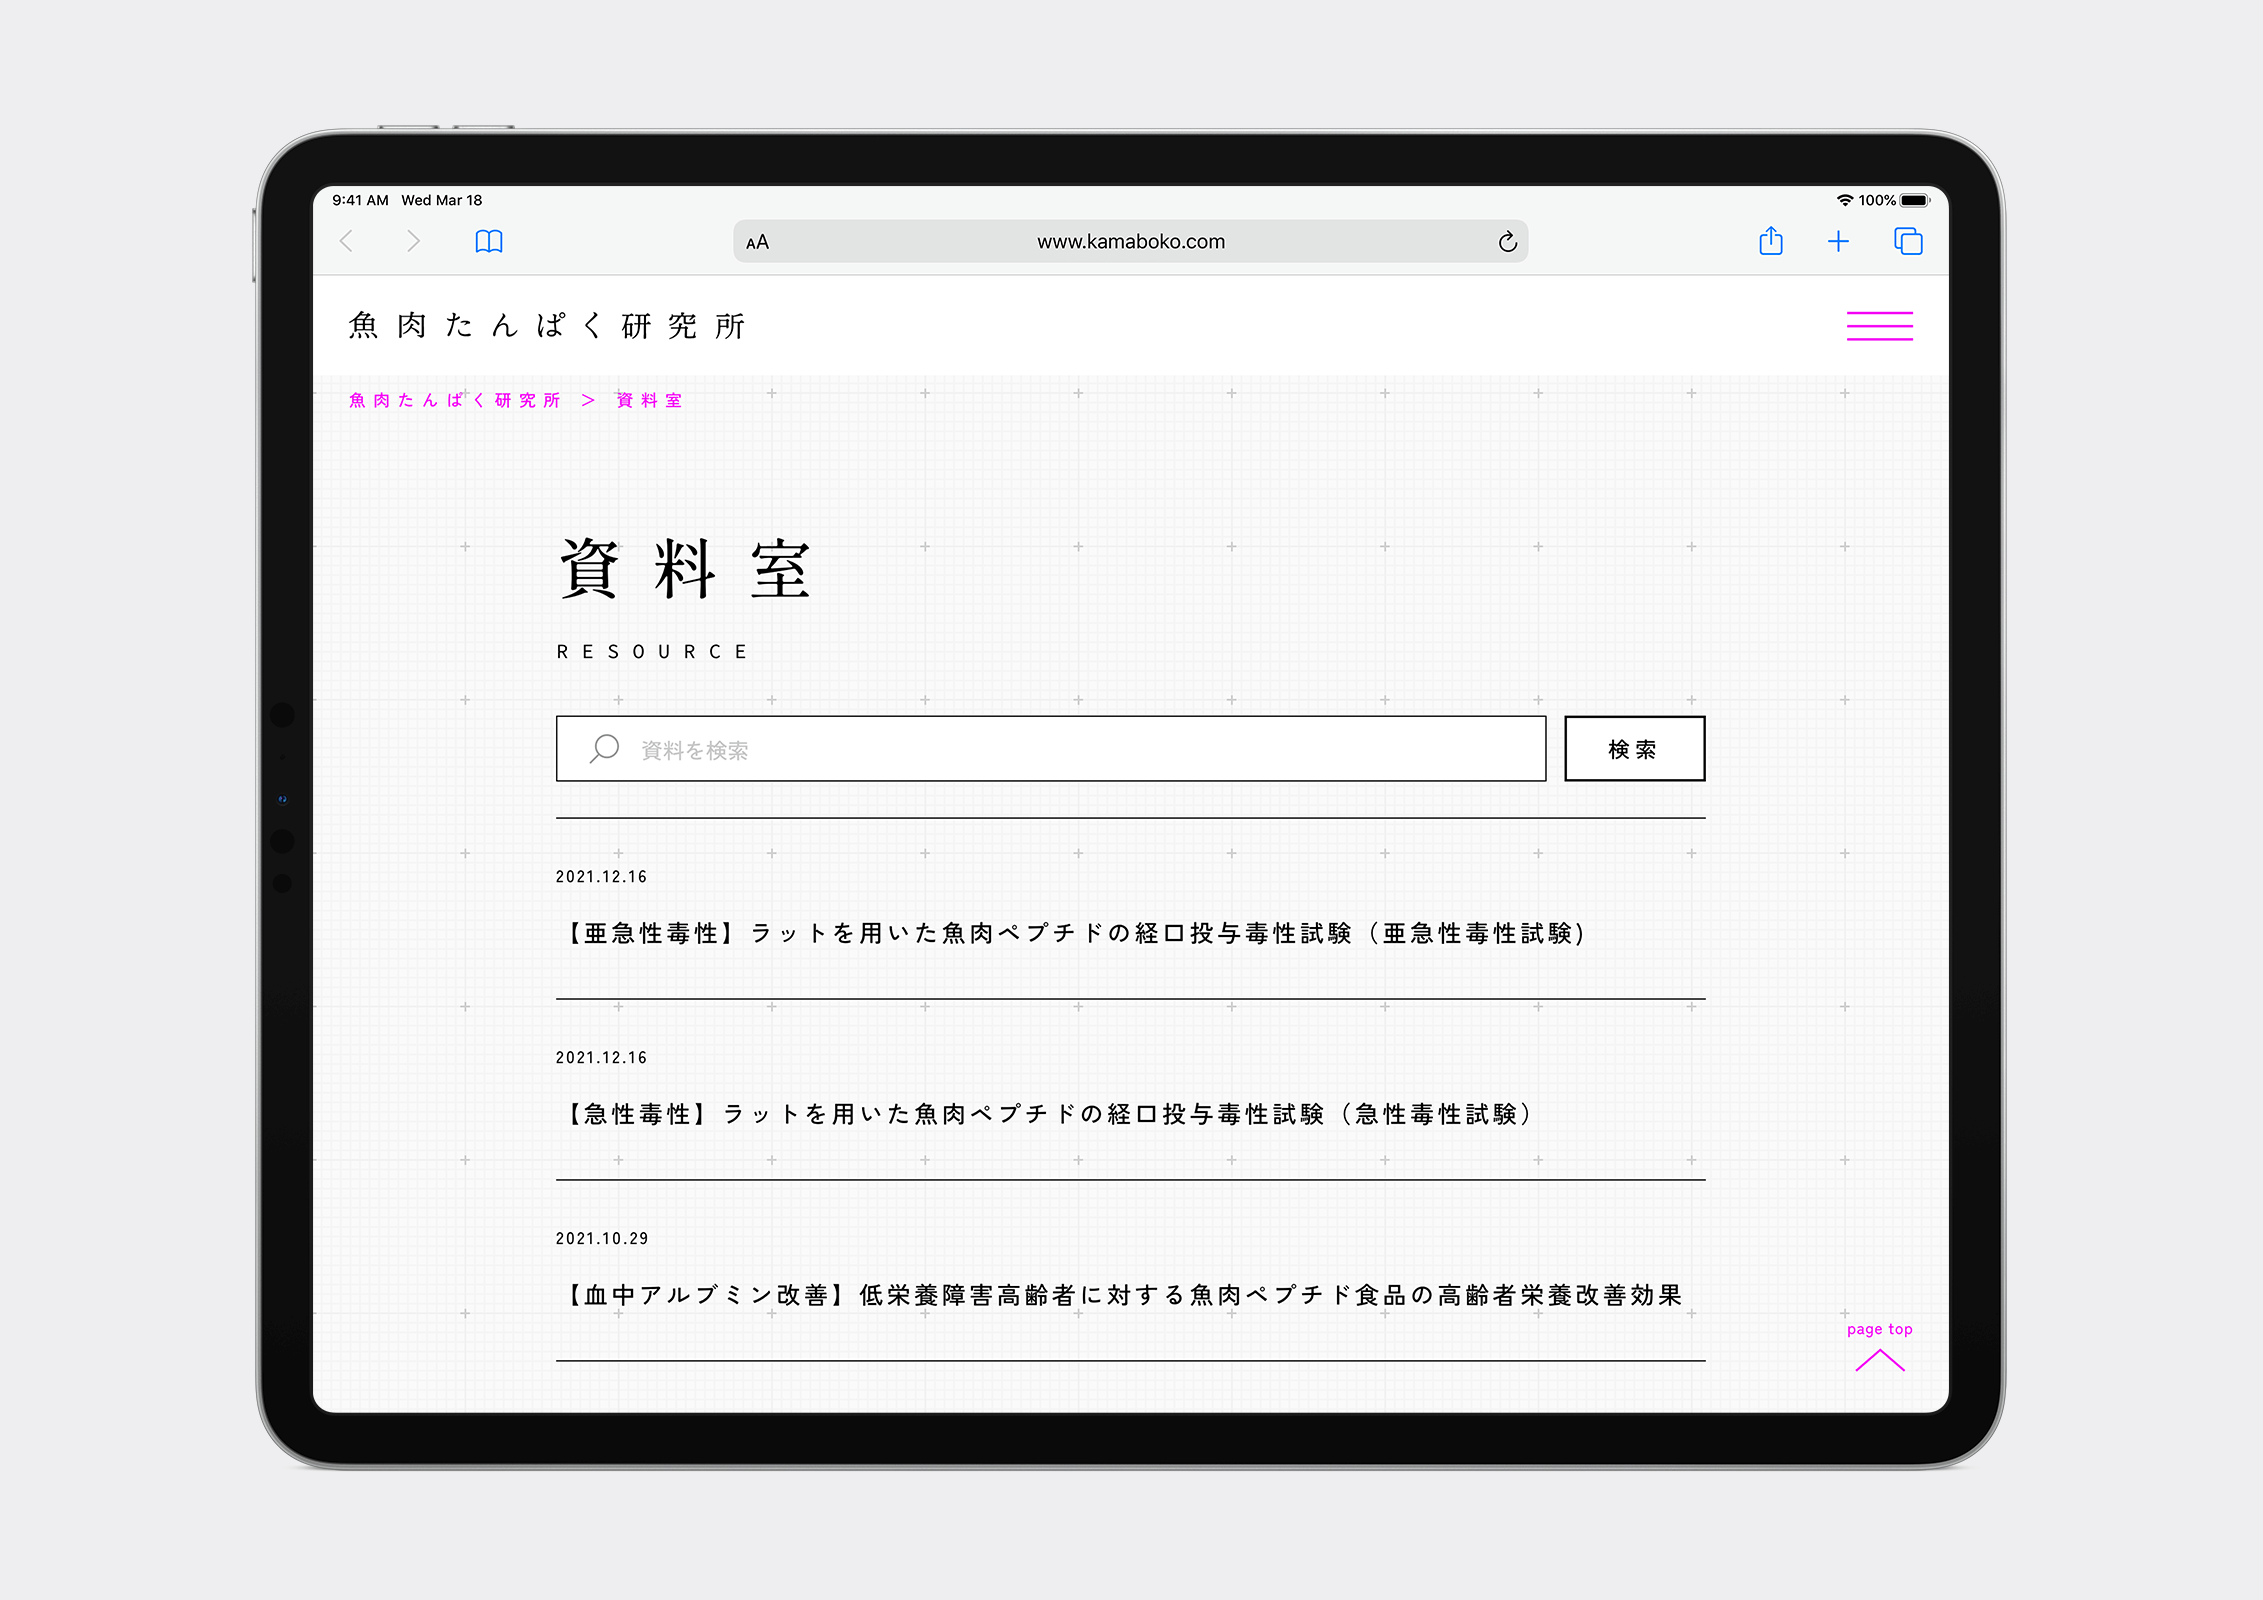Click the www.kamaboko.com address bar

(x=1130, y=242)
